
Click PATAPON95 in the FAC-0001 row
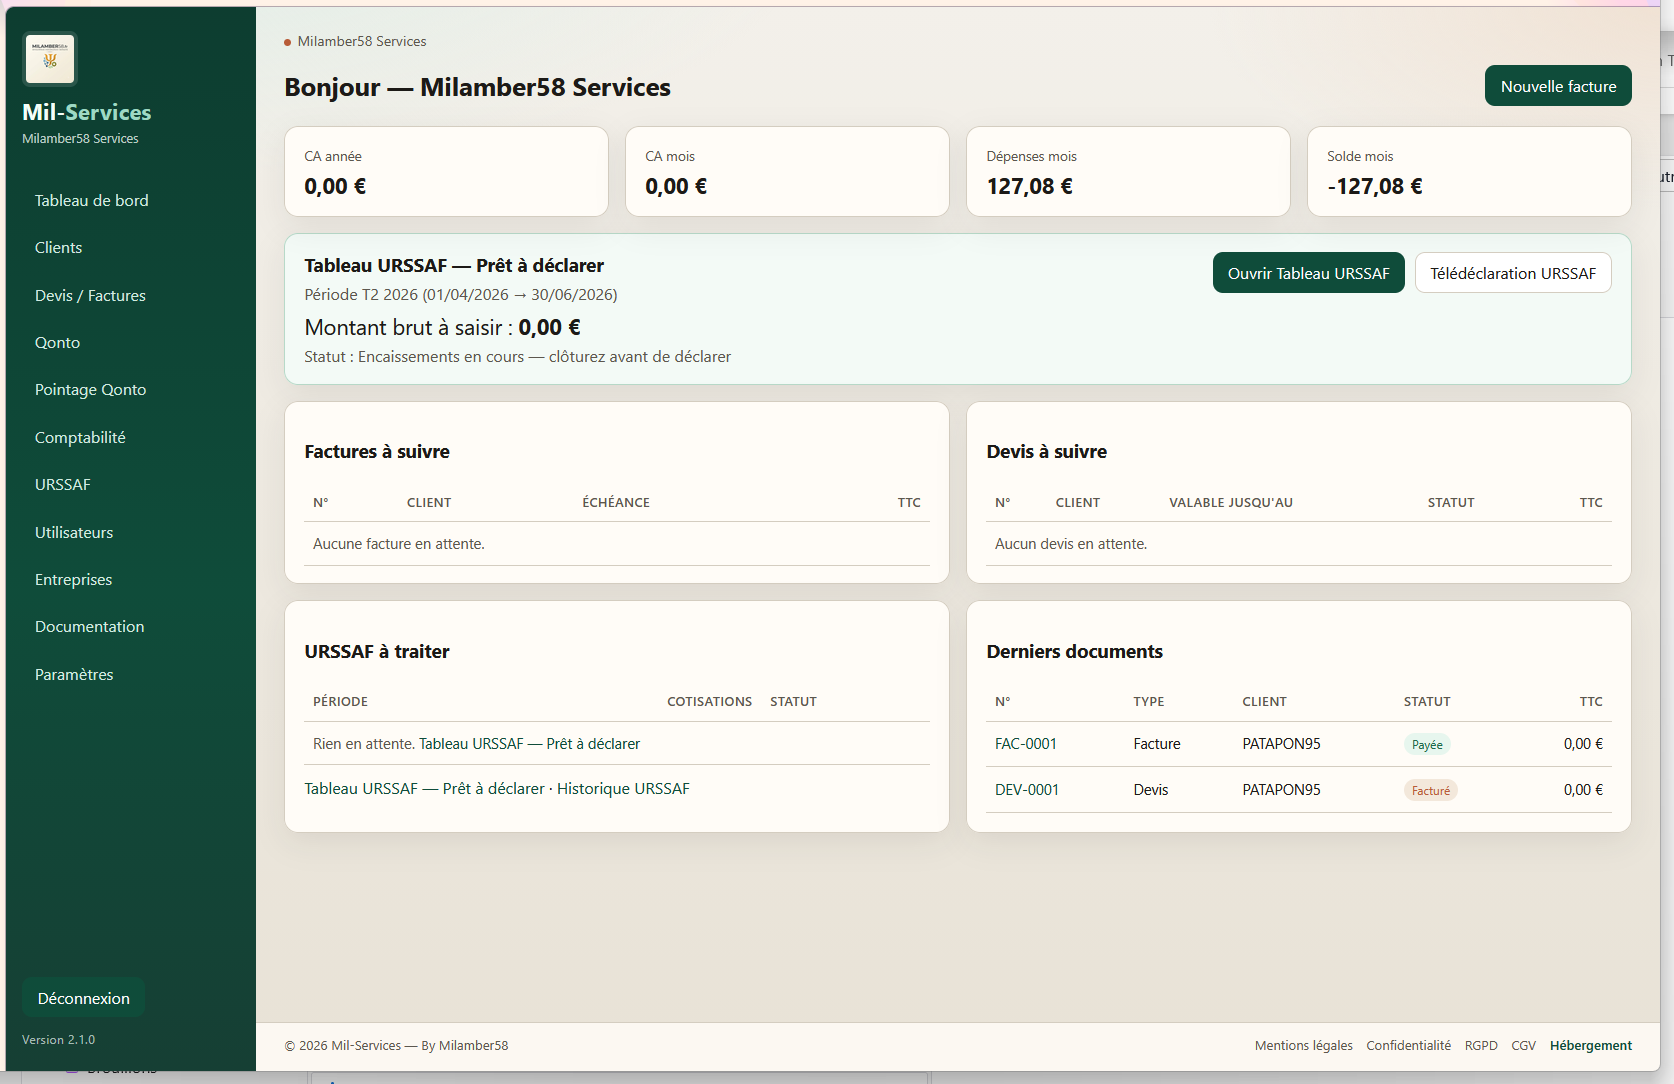(x=1281, y=744)
